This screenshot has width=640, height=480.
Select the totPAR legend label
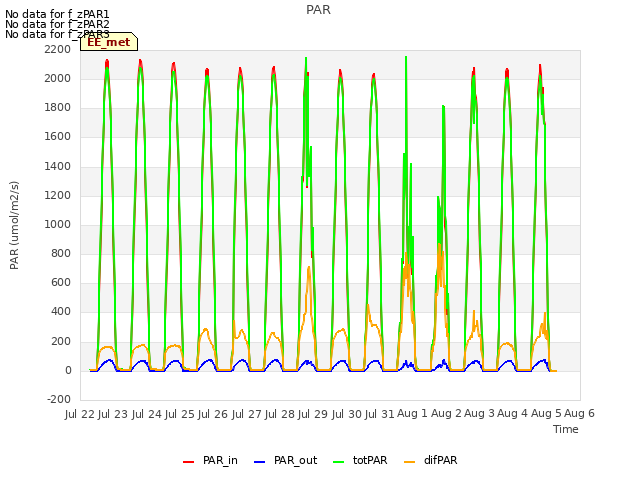(x=370, y=460)
